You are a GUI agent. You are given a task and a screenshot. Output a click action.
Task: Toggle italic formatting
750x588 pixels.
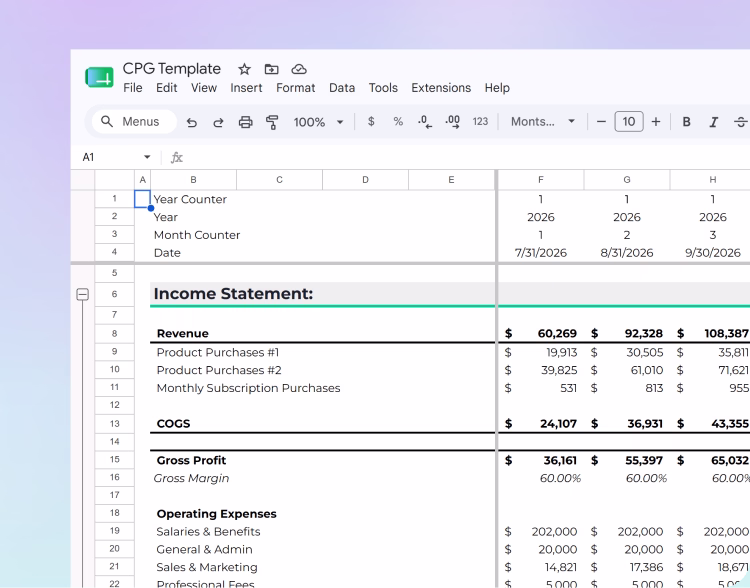(x=713, y=122)
